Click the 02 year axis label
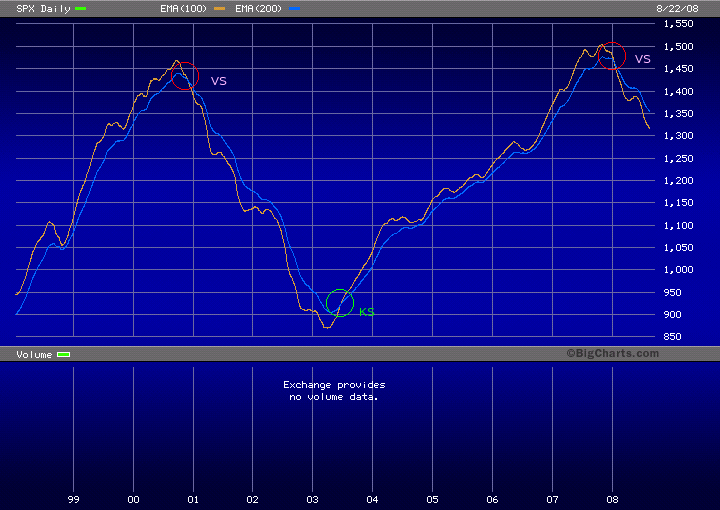This screenshot has width=720, height=510. [x=253, y=499]
